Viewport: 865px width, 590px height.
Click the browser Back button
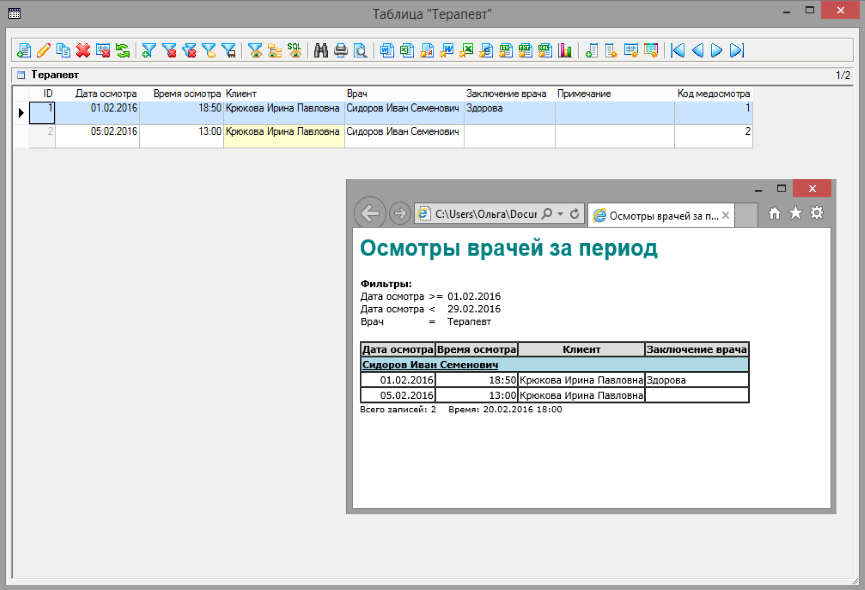point(370,213)
